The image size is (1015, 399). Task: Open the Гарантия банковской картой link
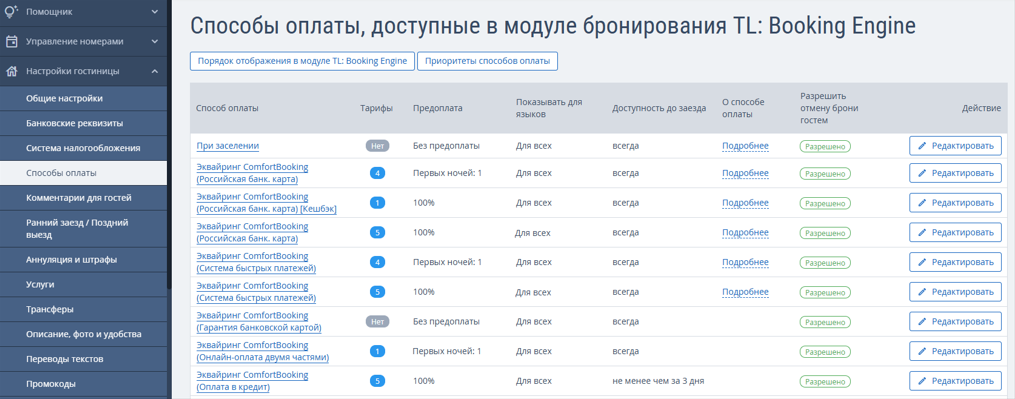[259, 322]
